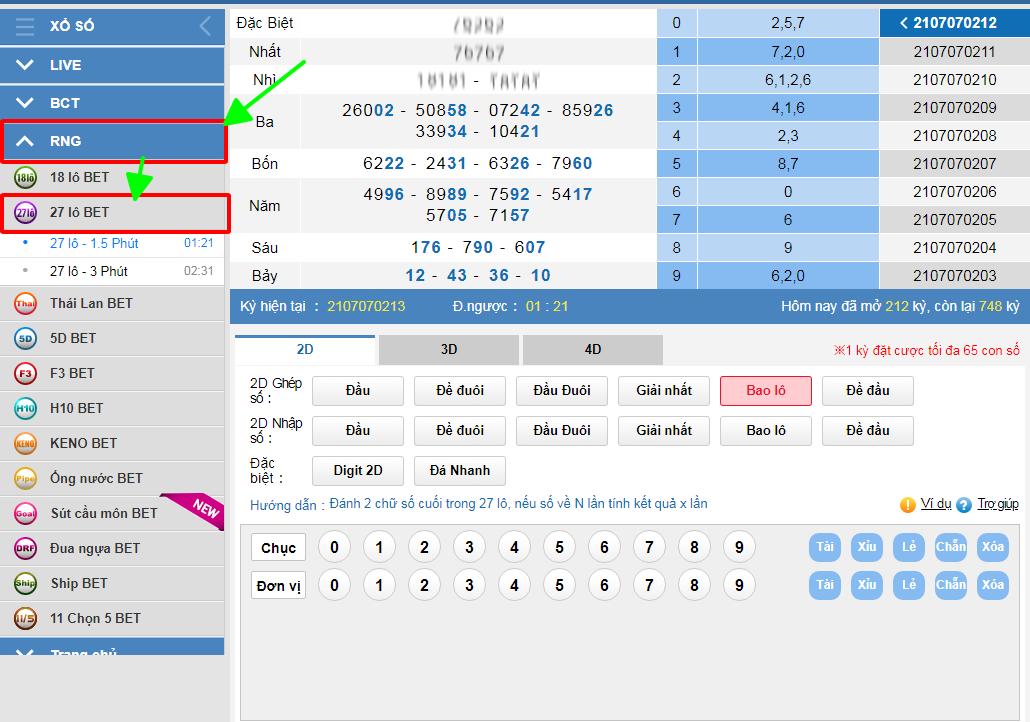Expand the BCT section
This screenshot has width=1030, height=722.
(112, 103)
